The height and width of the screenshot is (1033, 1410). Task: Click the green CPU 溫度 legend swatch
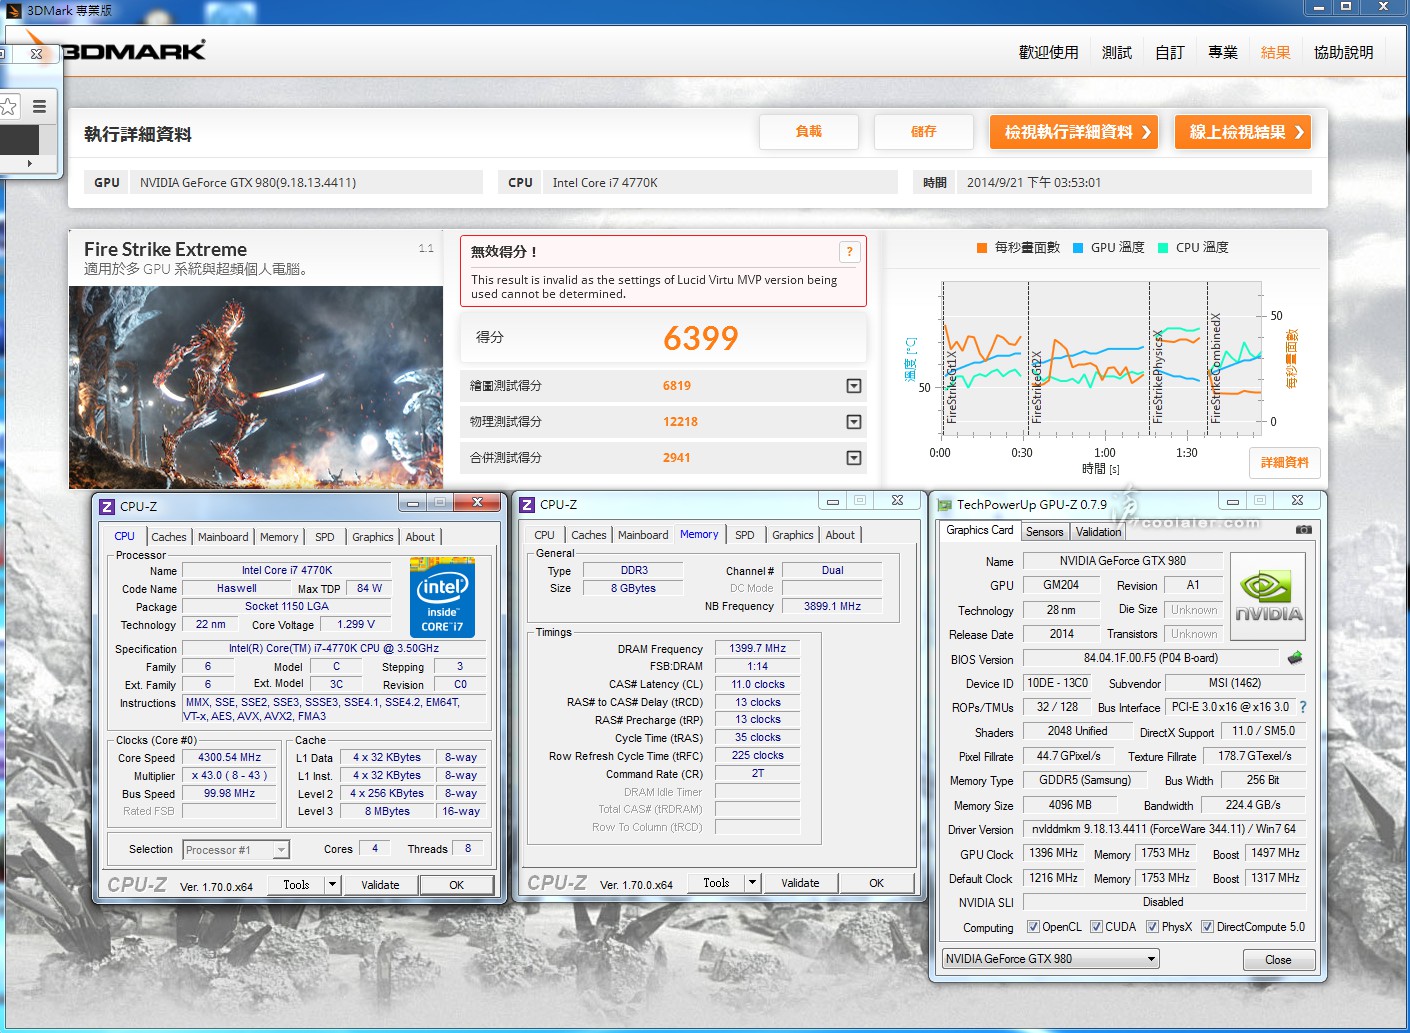tap(1163, 248)
